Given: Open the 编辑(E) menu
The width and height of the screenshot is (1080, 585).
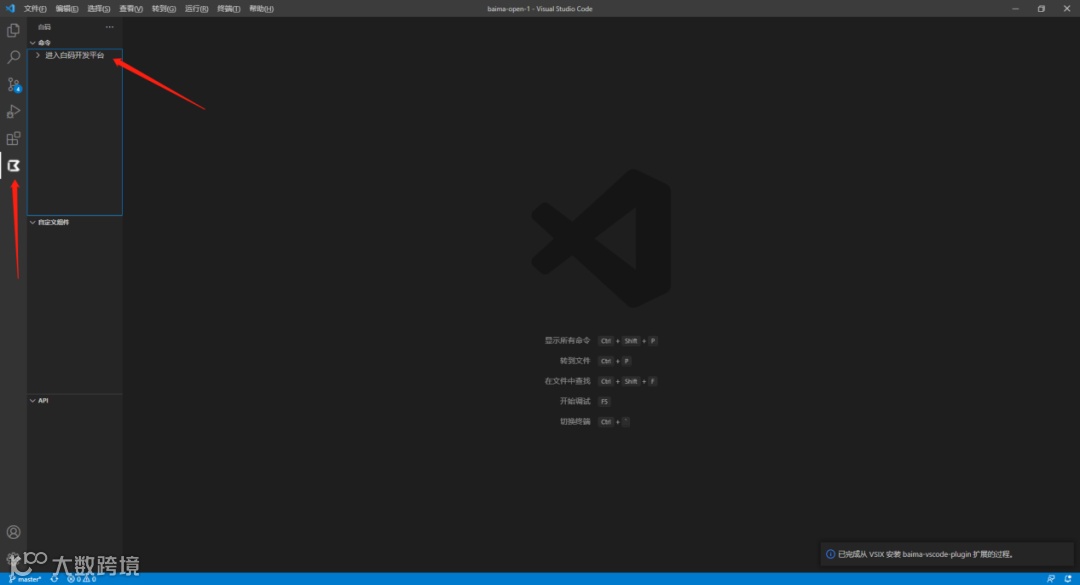Looking at the screenshot, I should click(67, 9).
